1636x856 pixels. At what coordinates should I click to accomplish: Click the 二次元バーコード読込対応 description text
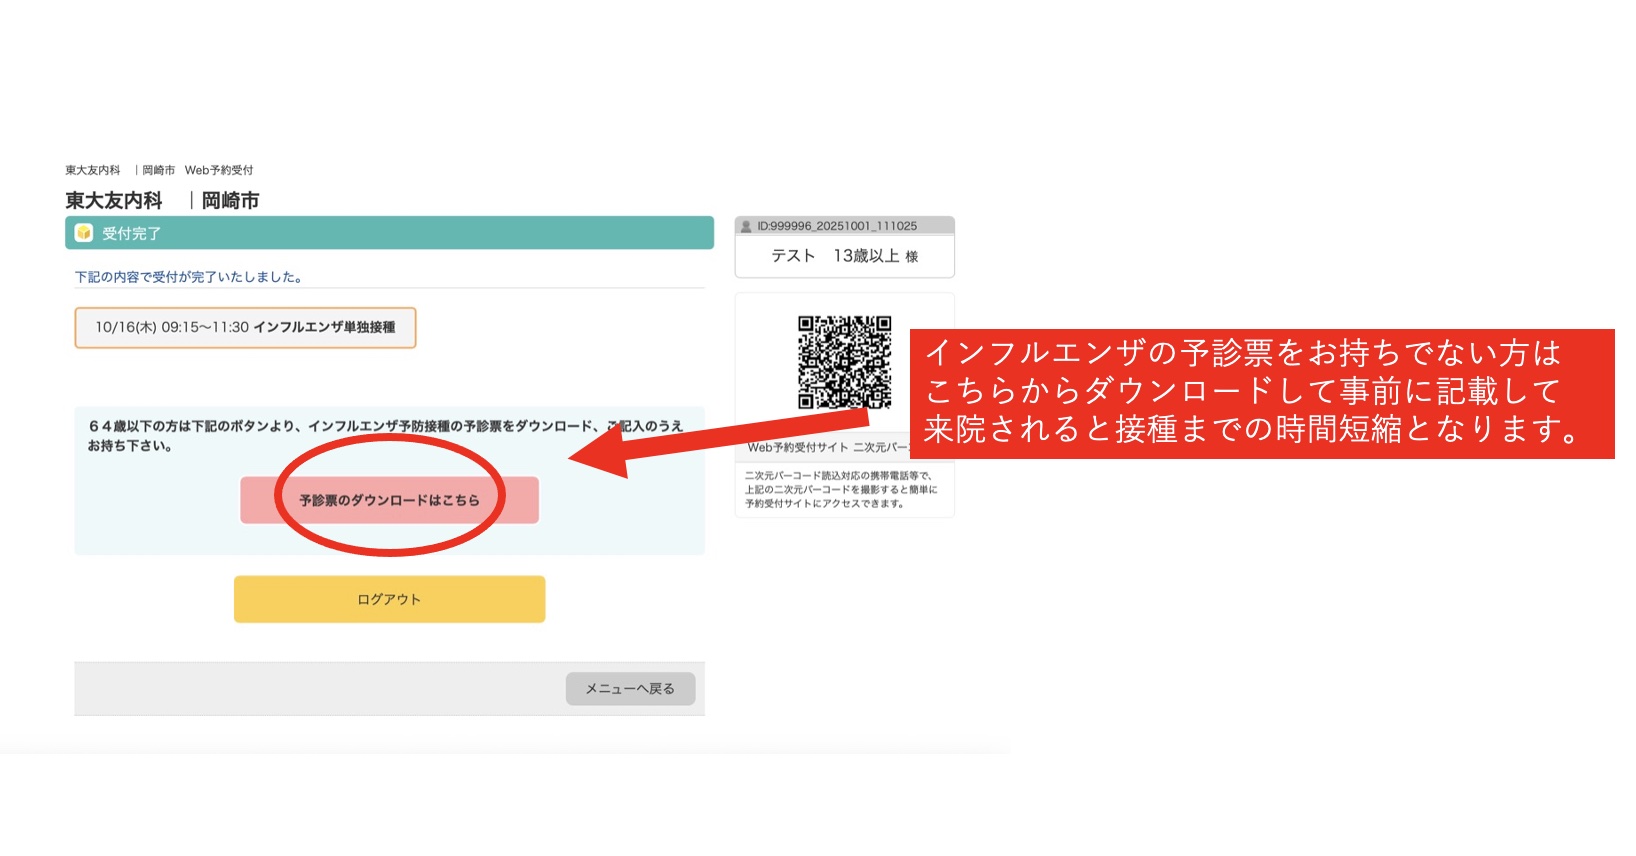(x=840, y=489)
